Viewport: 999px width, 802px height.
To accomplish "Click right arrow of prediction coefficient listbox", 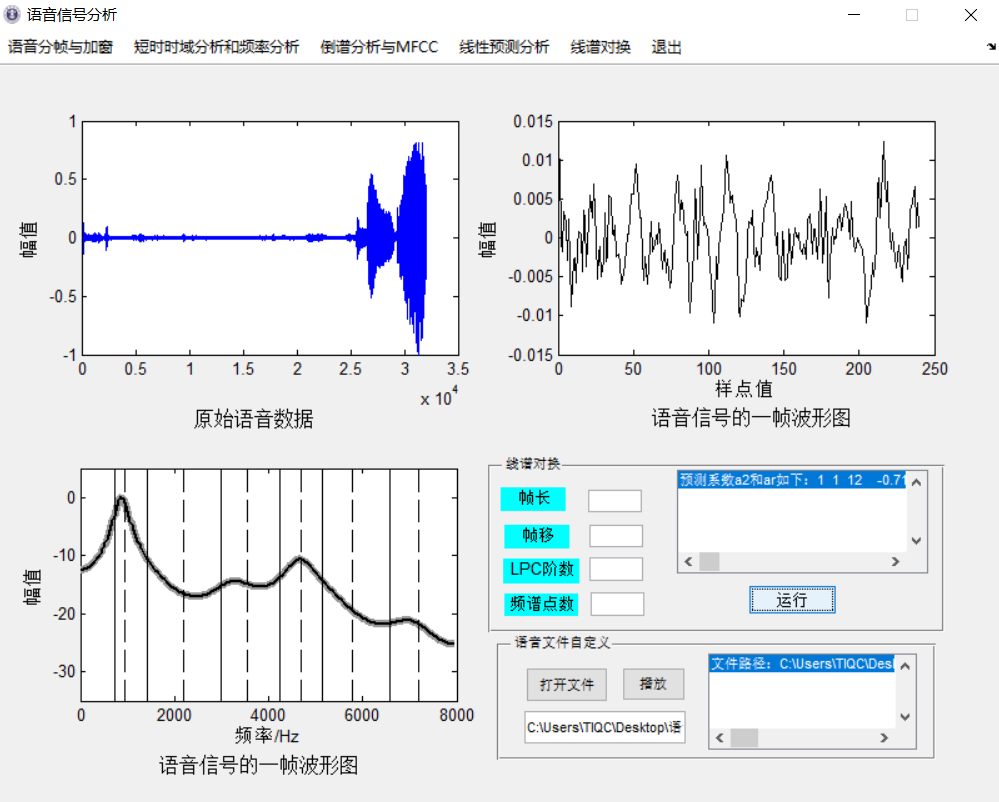I will (895, 561).
